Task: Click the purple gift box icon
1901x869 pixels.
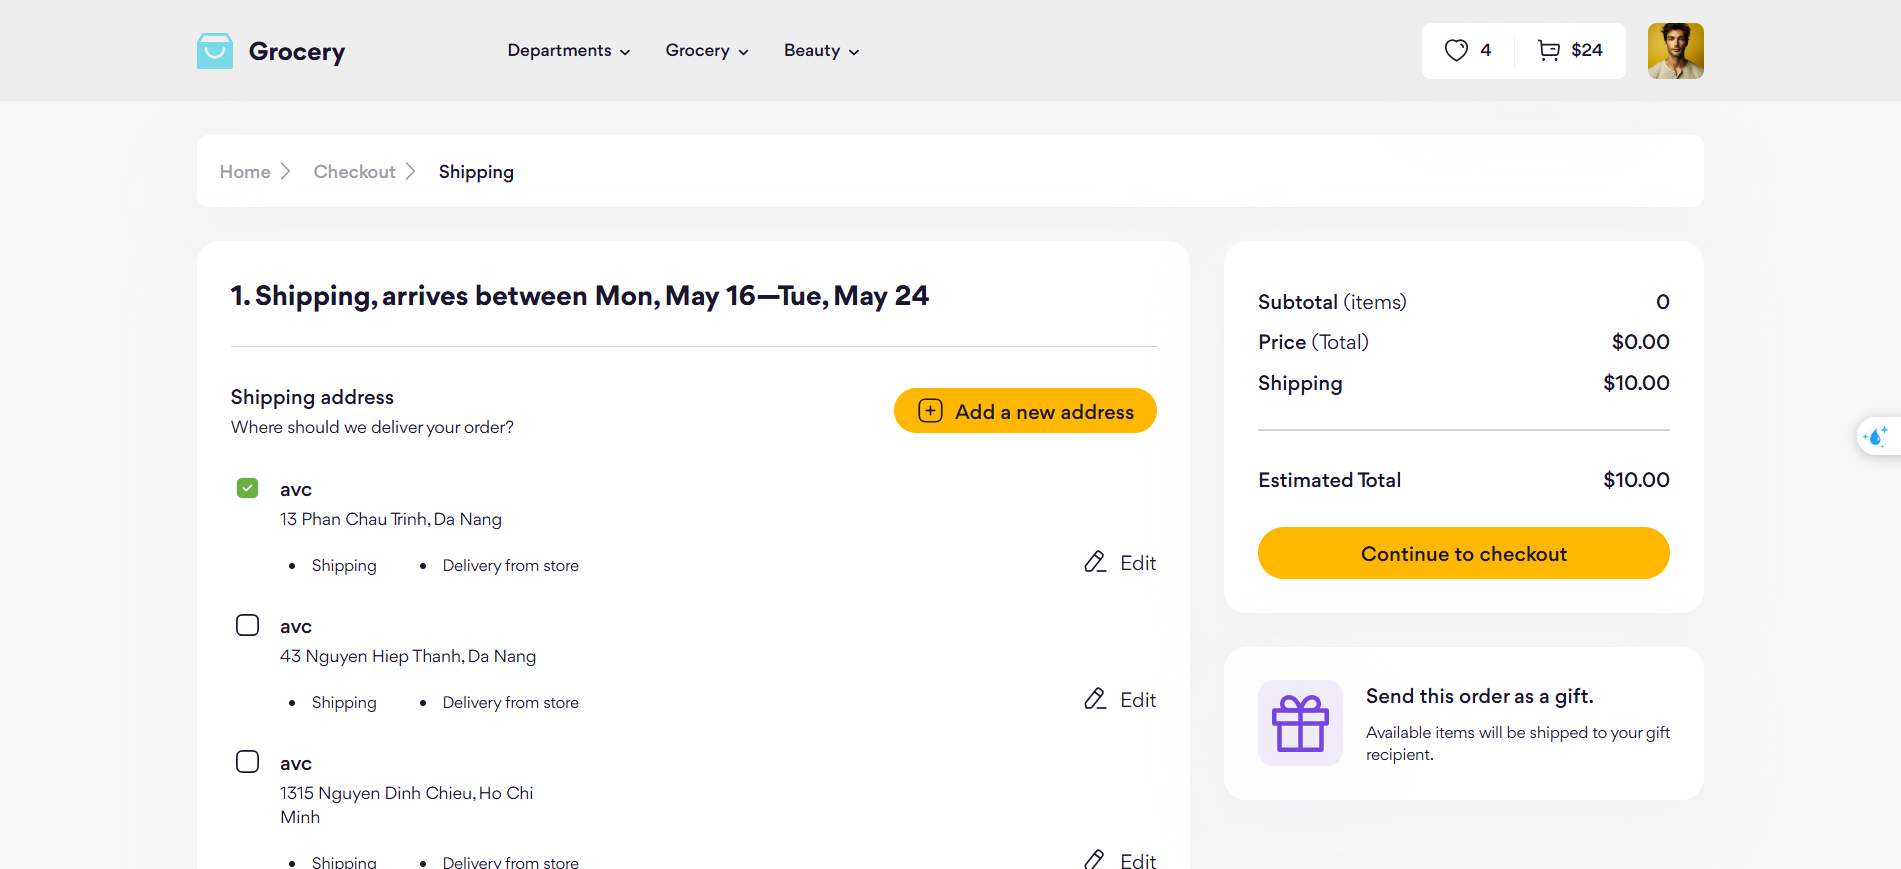Action: pyautogui.click(x=1300, y=723)
